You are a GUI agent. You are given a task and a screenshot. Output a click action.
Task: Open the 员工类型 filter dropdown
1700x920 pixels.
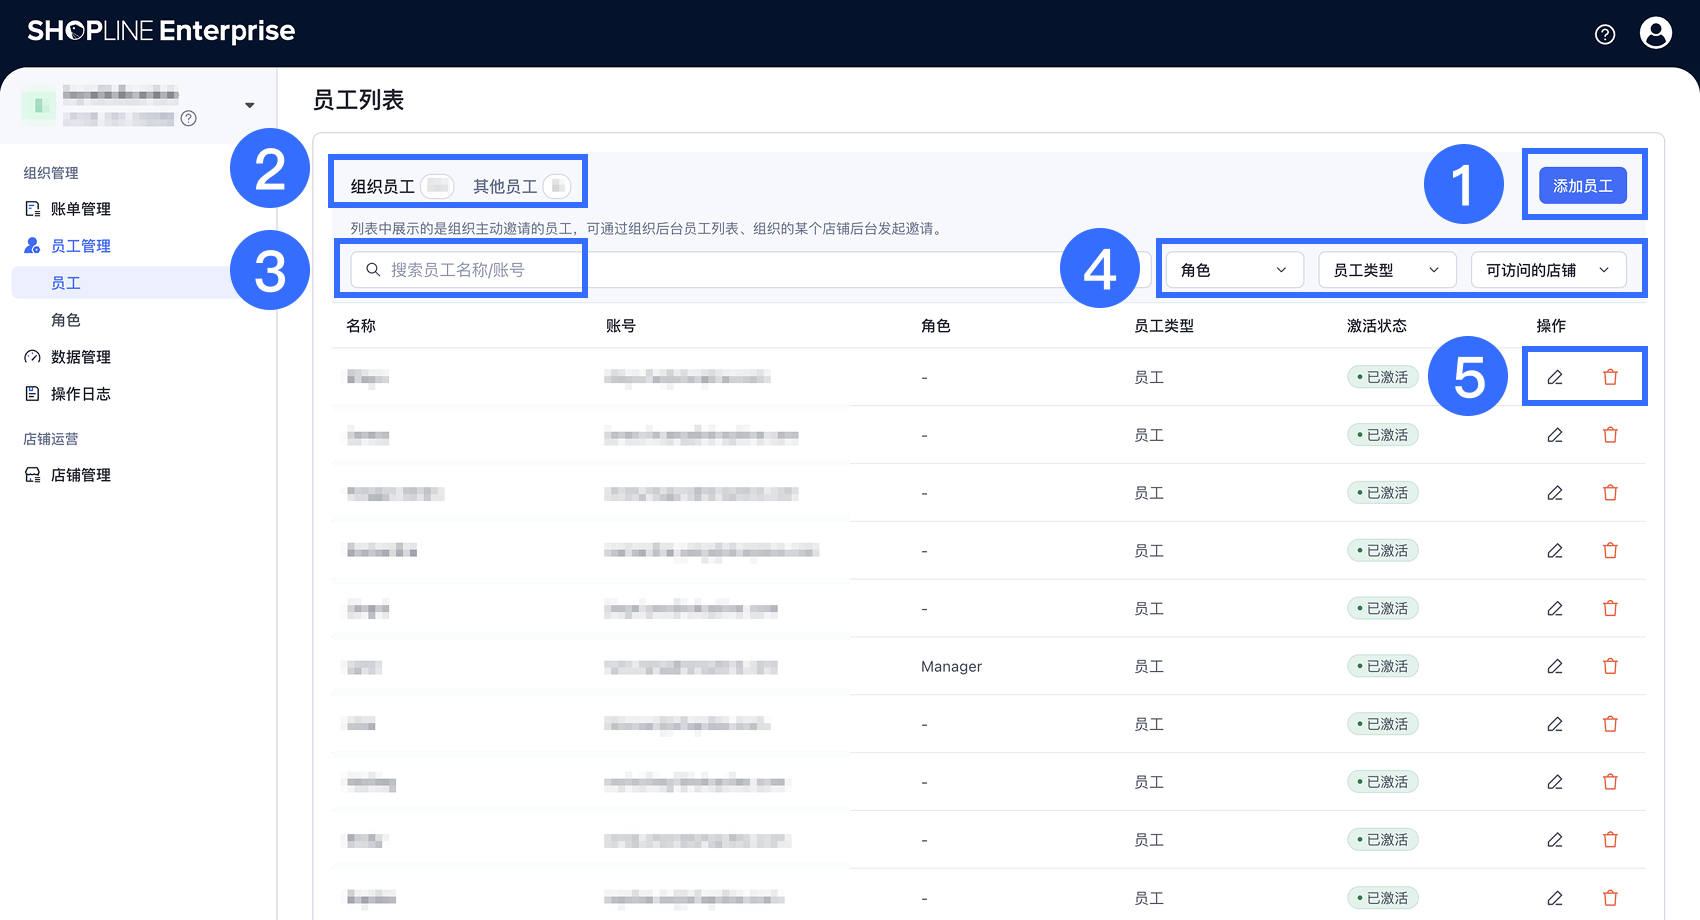point(1387,270)
